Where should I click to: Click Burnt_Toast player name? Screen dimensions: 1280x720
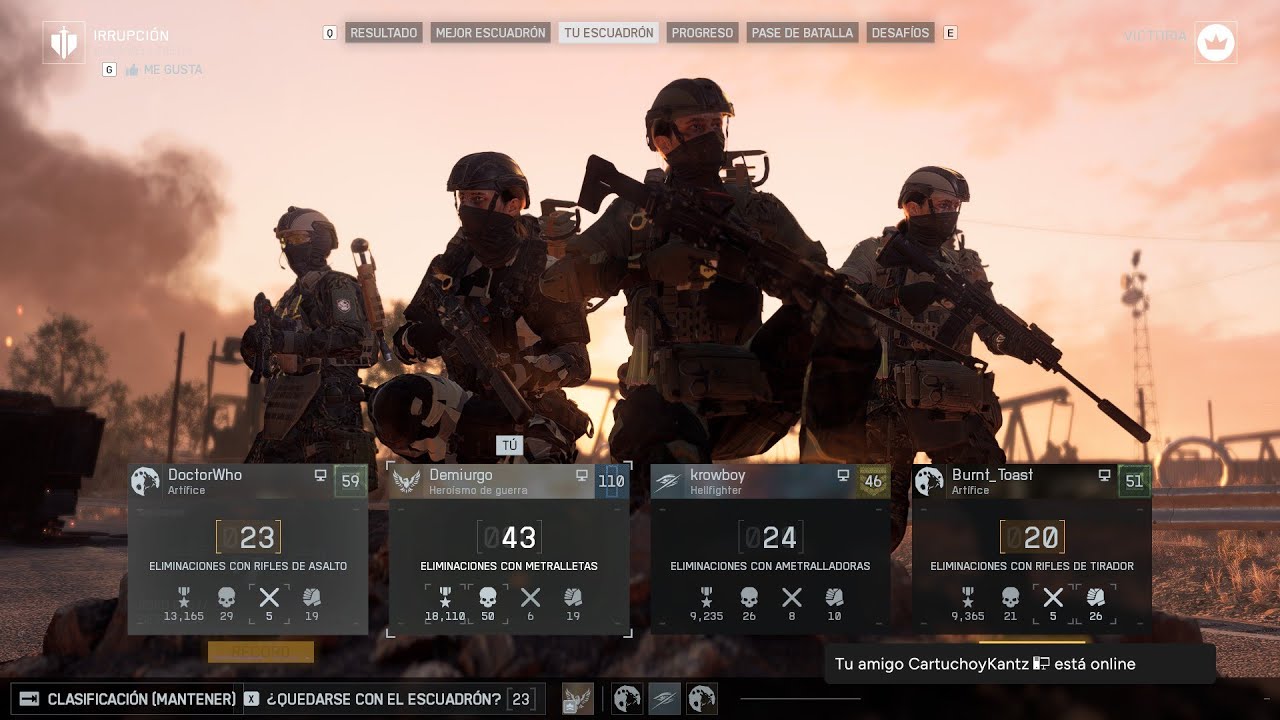[992, 475]
